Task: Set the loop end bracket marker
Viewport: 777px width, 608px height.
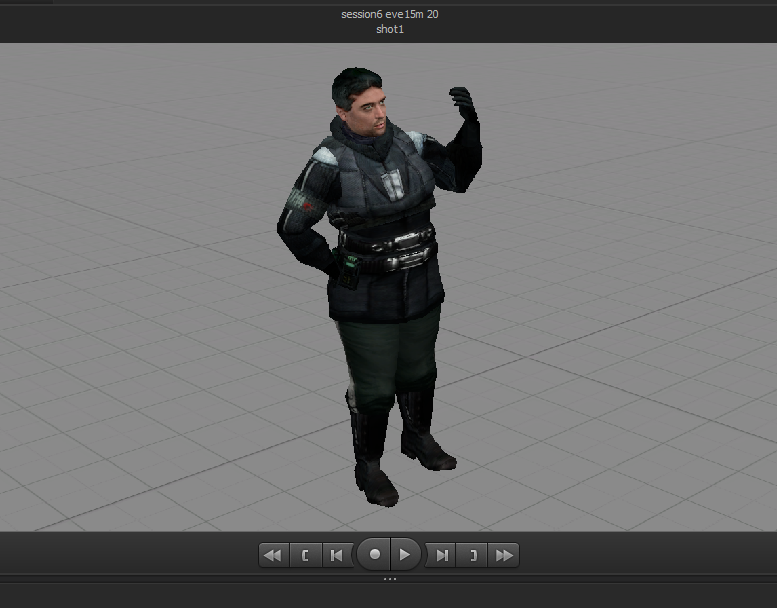Action: pyautogui.click(x=472, y=555)
